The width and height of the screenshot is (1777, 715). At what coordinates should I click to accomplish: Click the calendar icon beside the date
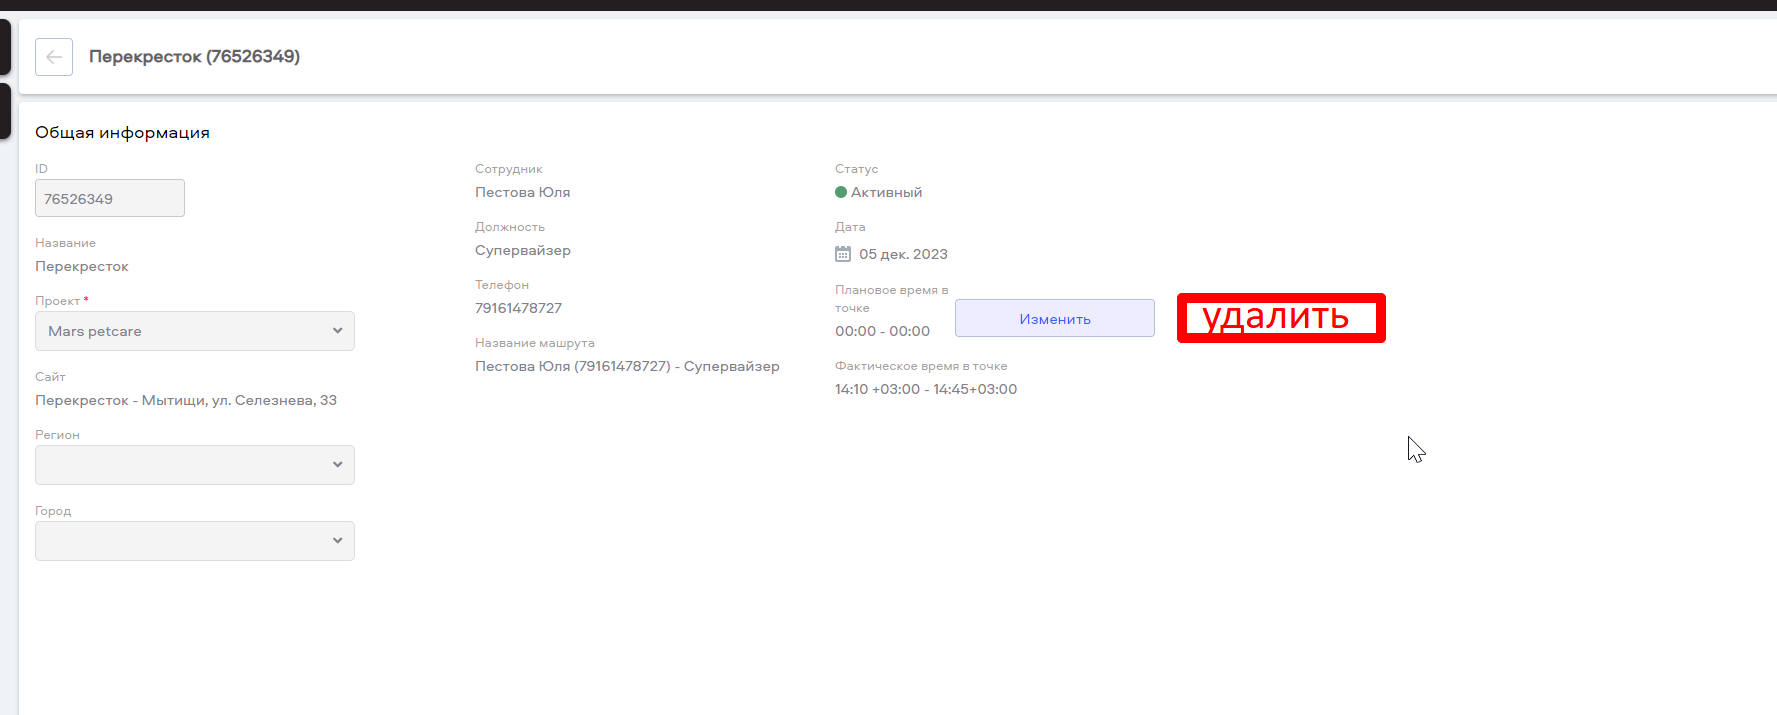coord(843,254)
